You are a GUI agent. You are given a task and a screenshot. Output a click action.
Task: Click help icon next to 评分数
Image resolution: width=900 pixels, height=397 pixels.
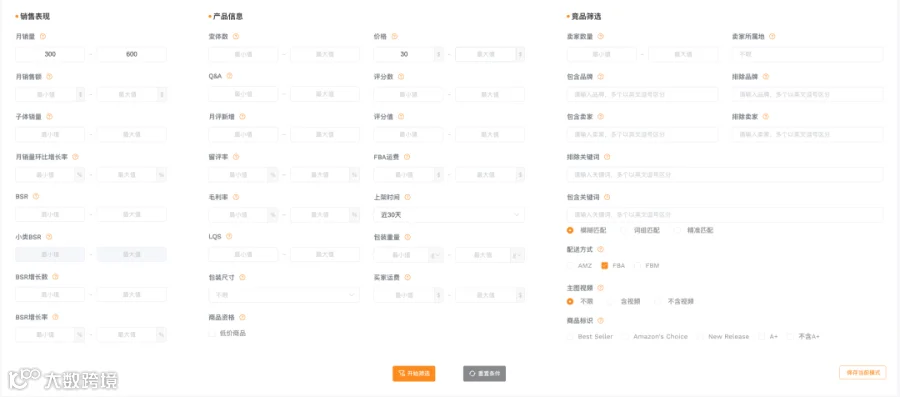coord(401,76)
